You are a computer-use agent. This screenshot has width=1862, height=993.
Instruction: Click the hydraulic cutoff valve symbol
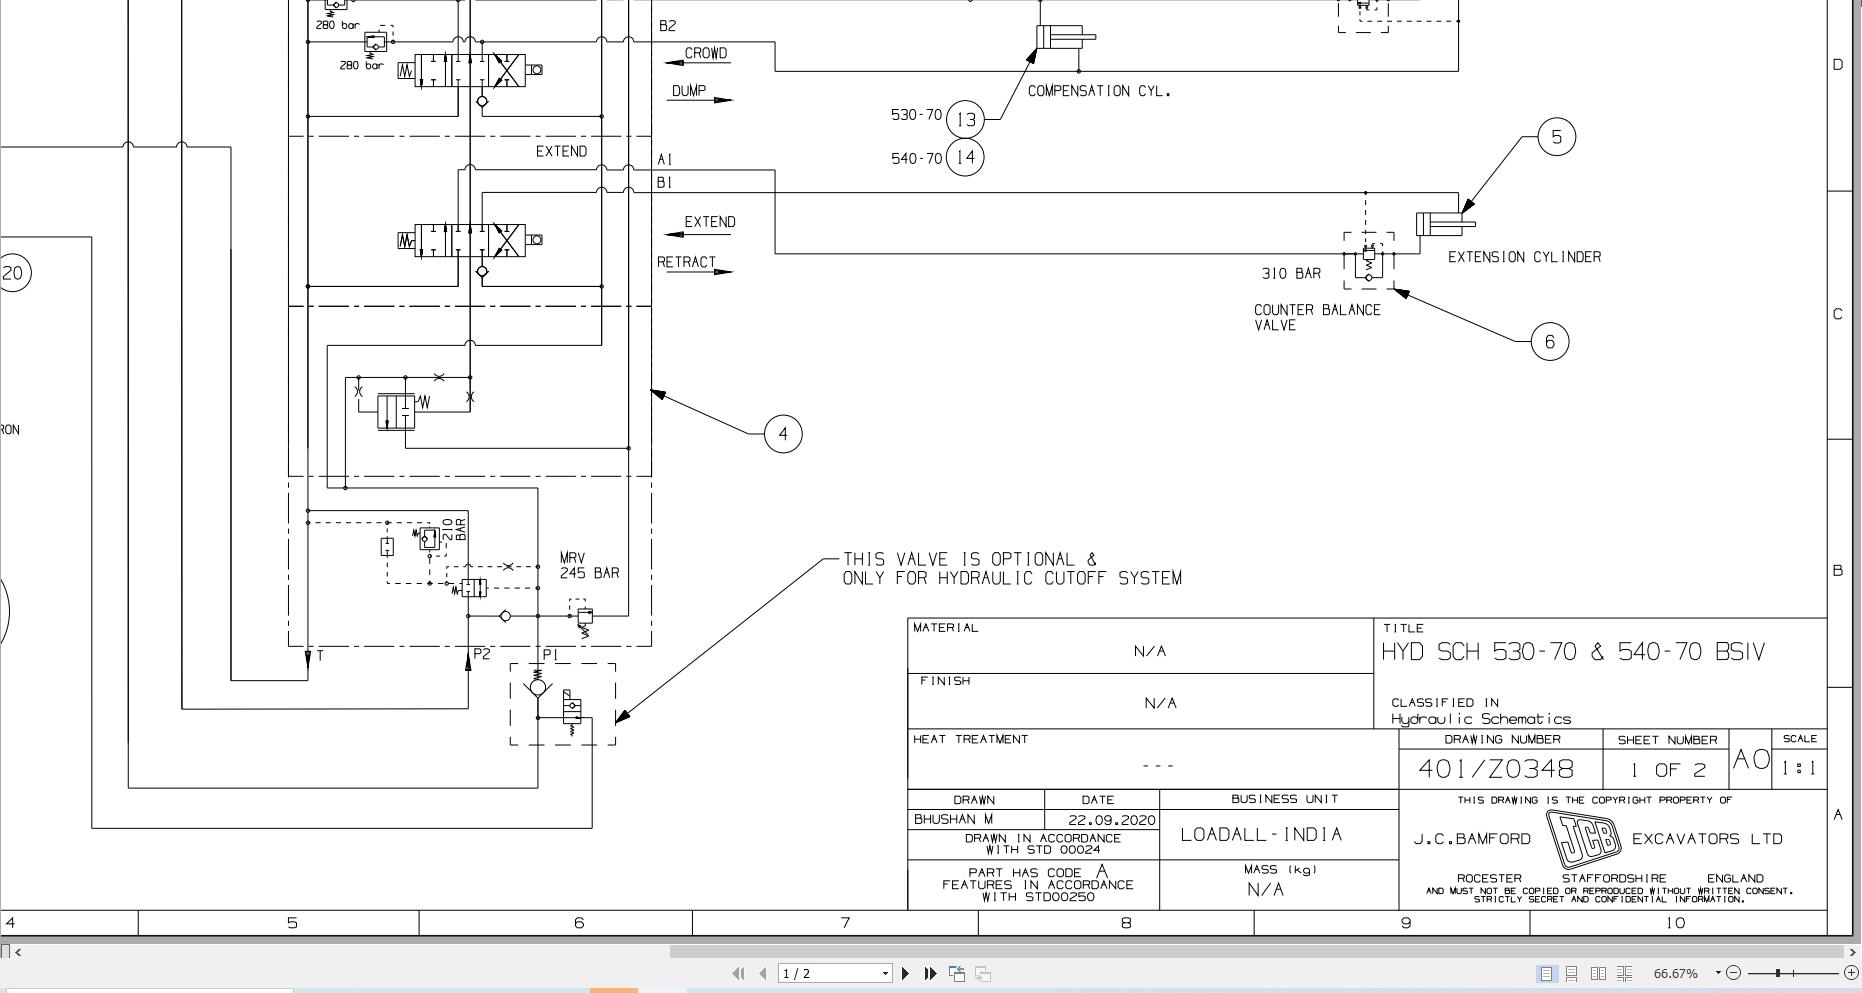coord(563,704)
